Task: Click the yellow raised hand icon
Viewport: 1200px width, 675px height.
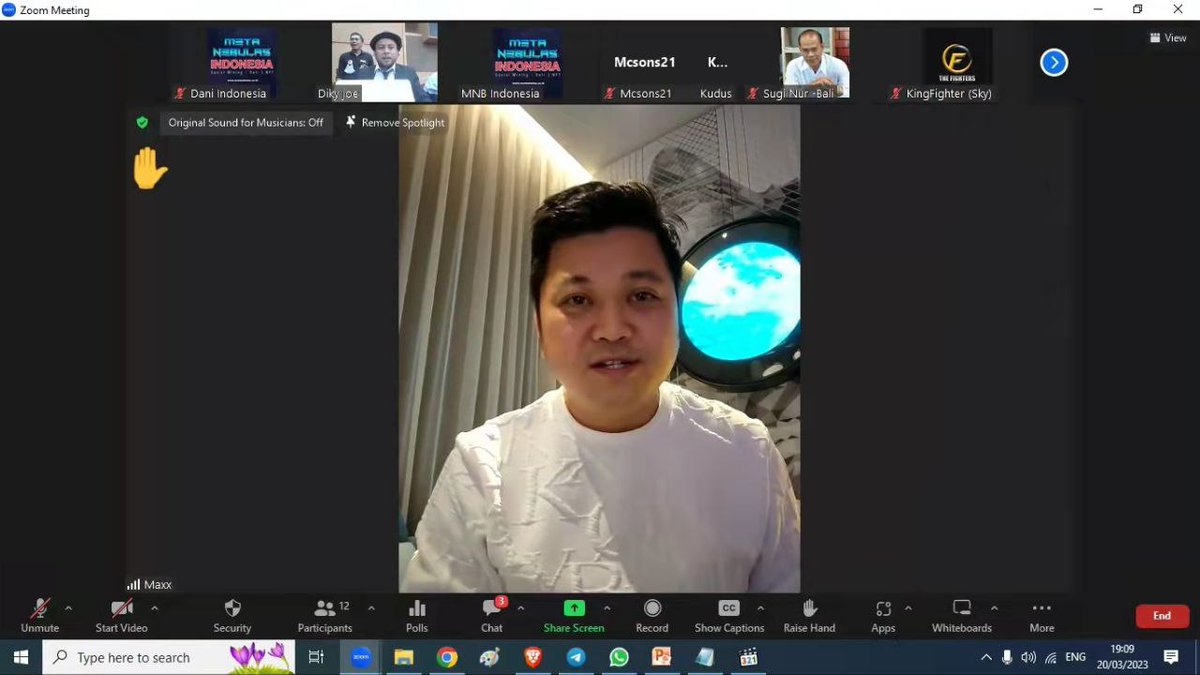Action: (150, 168)
